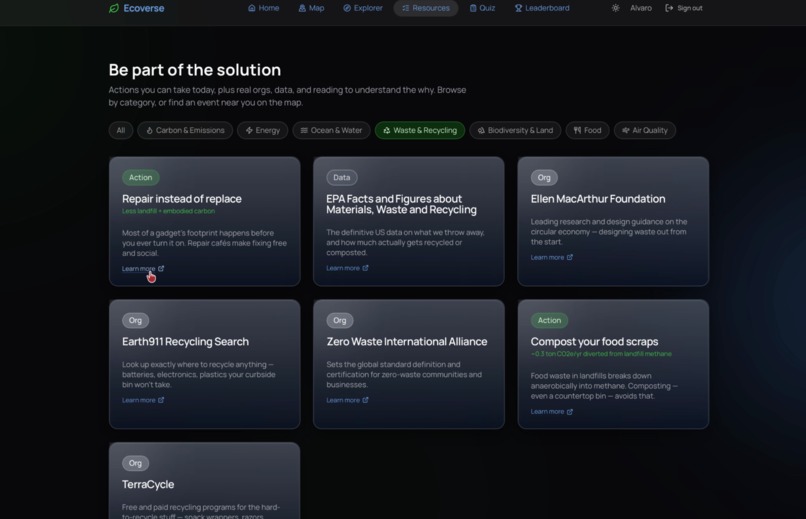Click 'Zero Waste International Alliance' title

click(407, 342)
